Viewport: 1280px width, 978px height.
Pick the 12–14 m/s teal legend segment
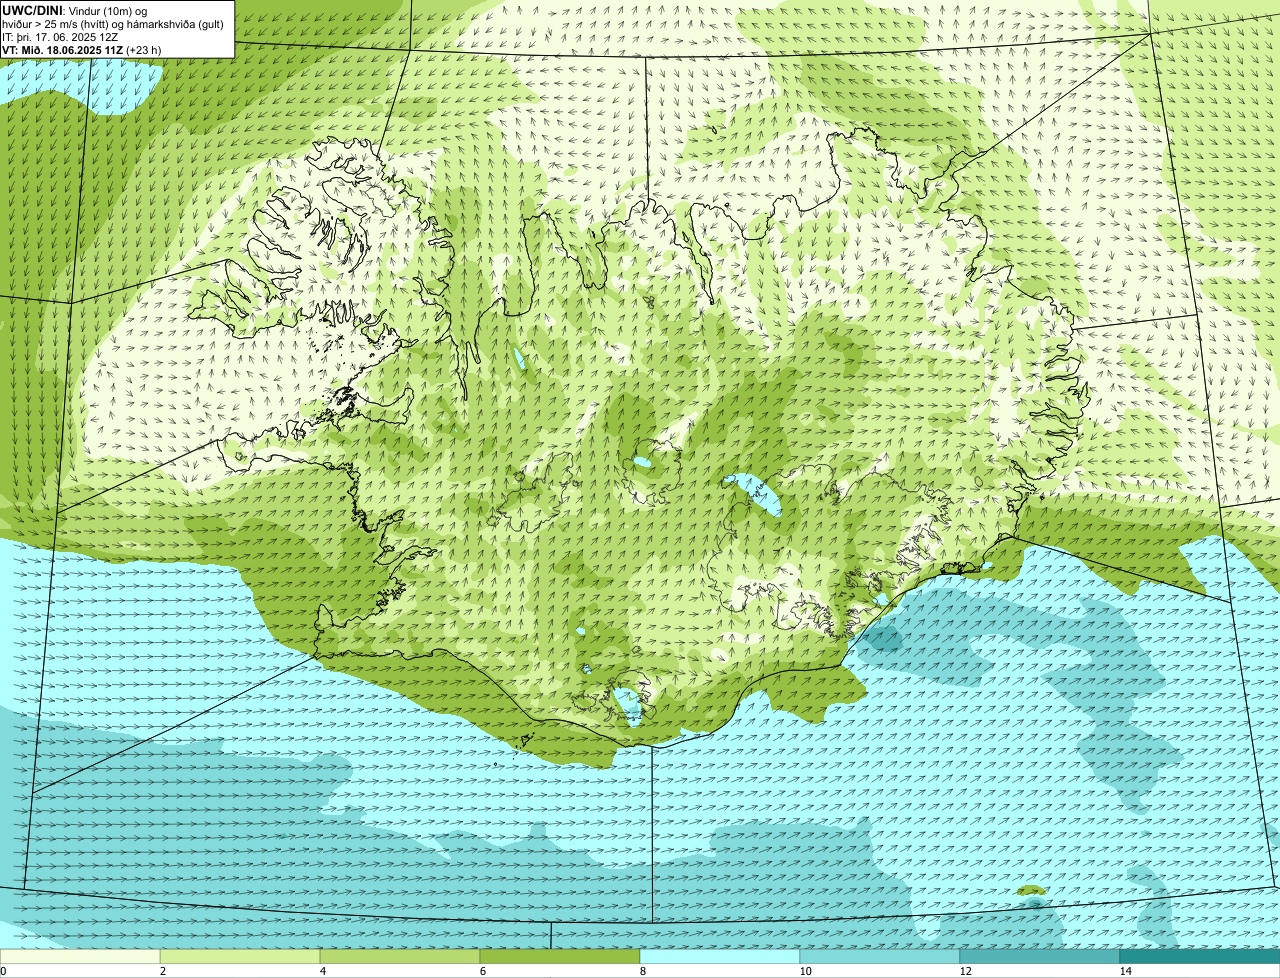click(1040, 956)
